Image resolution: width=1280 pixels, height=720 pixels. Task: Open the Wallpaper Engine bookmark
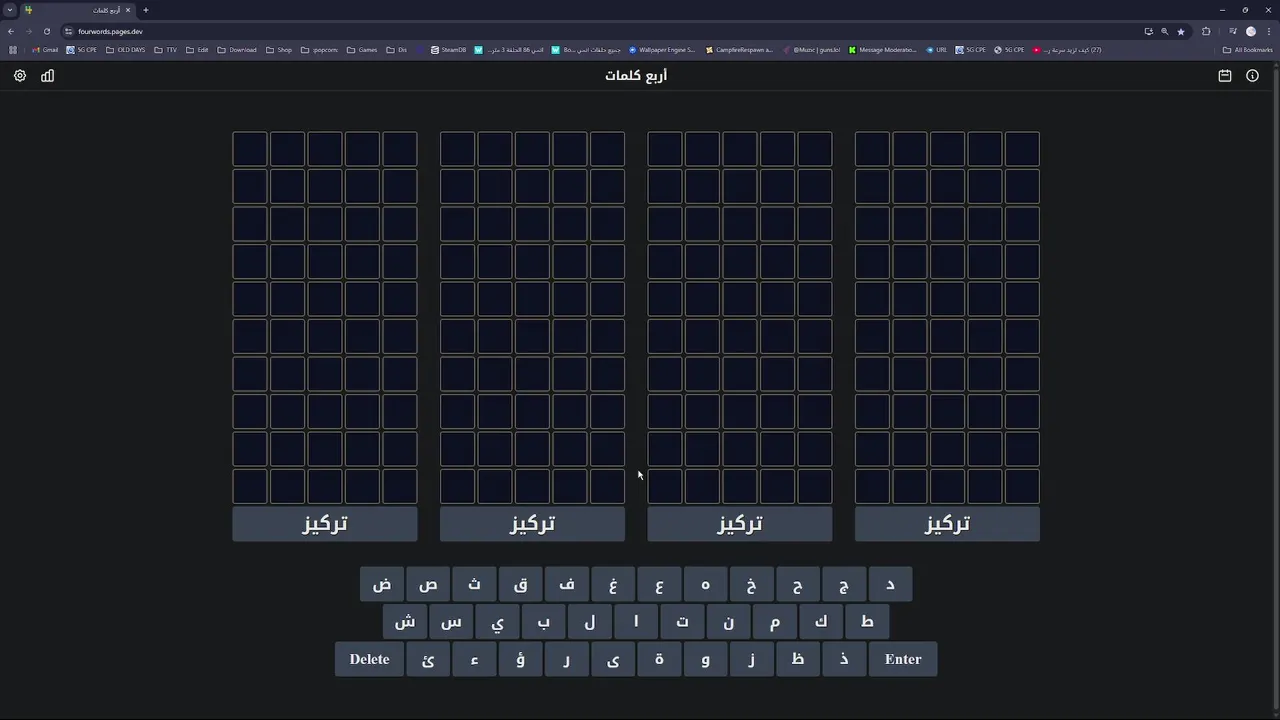click(661, 50)
